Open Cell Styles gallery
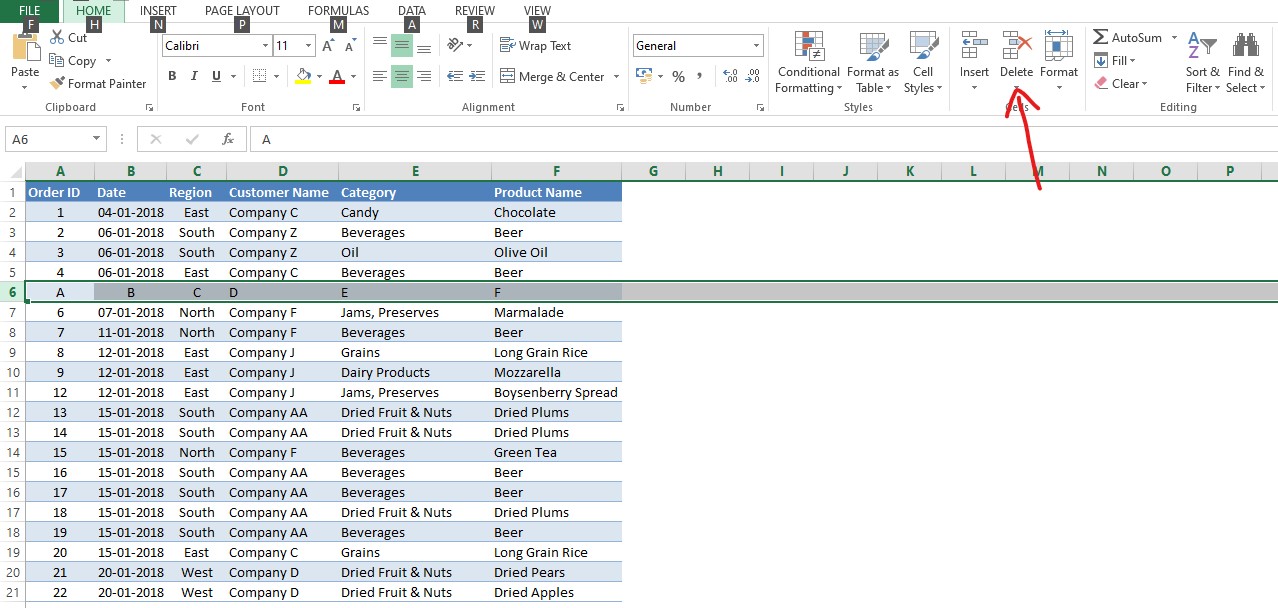 923,63
